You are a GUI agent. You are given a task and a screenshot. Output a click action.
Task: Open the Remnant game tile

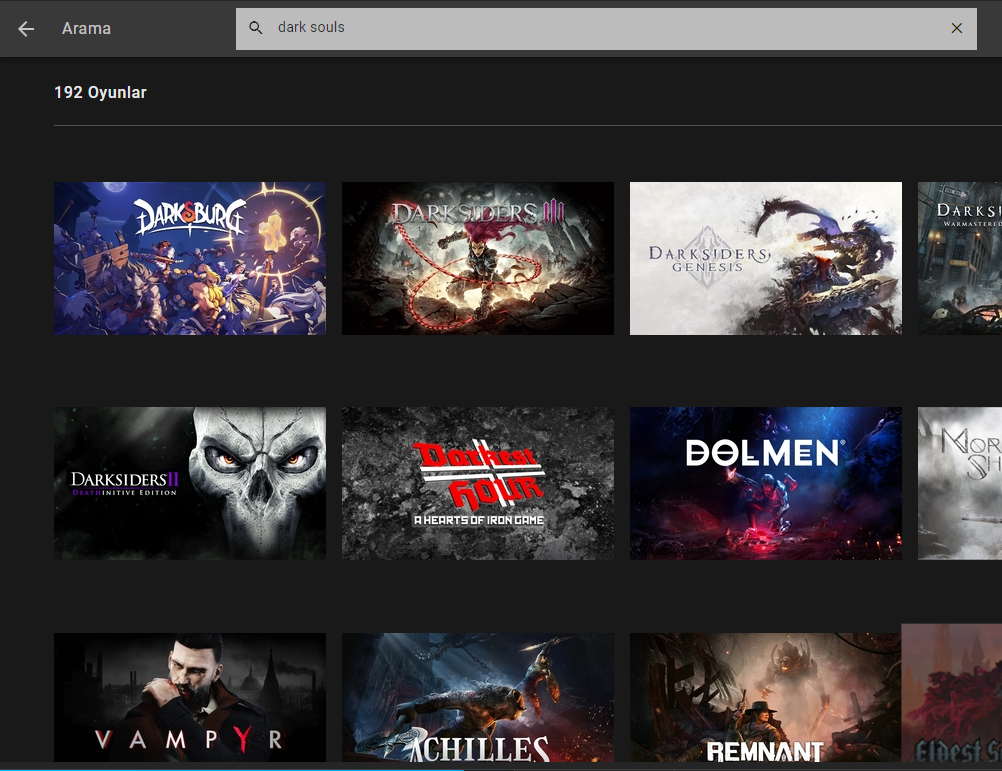click(765, 698)
